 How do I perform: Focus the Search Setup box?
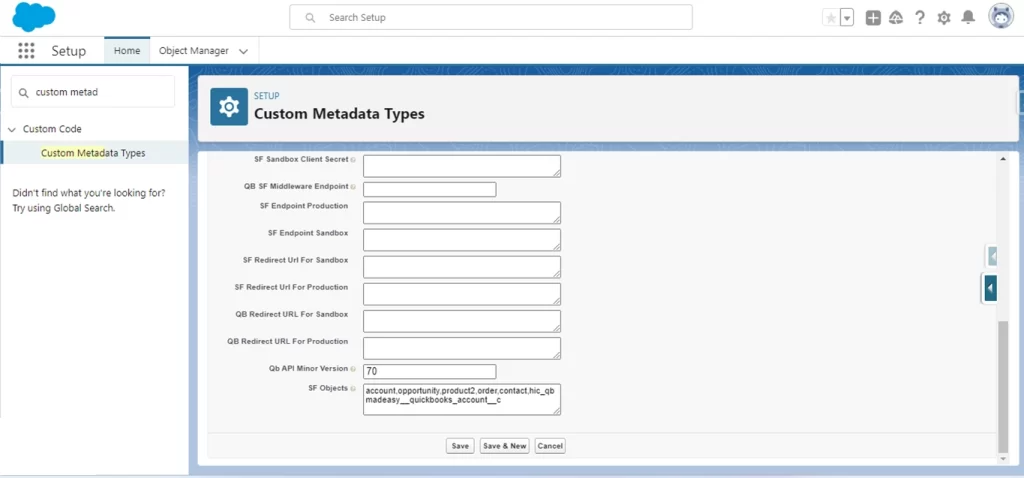click(490, 18)
